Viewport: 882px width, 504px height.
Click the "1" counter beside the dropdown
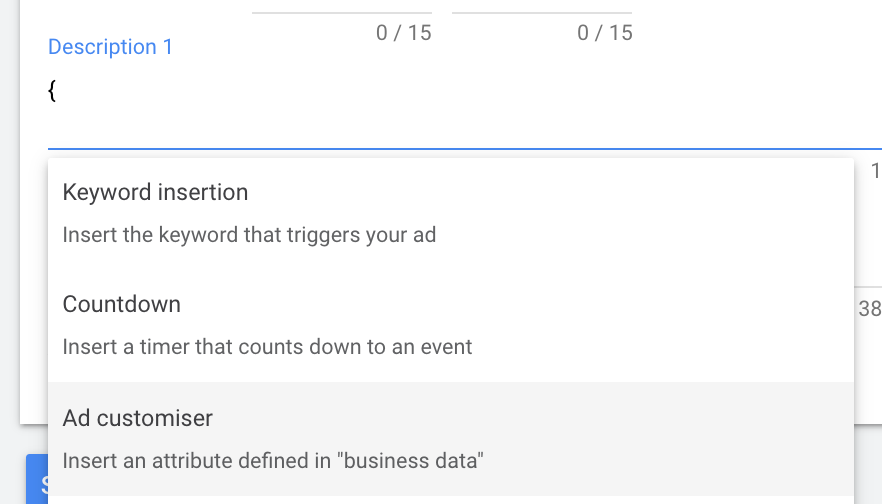click(875, 171)
